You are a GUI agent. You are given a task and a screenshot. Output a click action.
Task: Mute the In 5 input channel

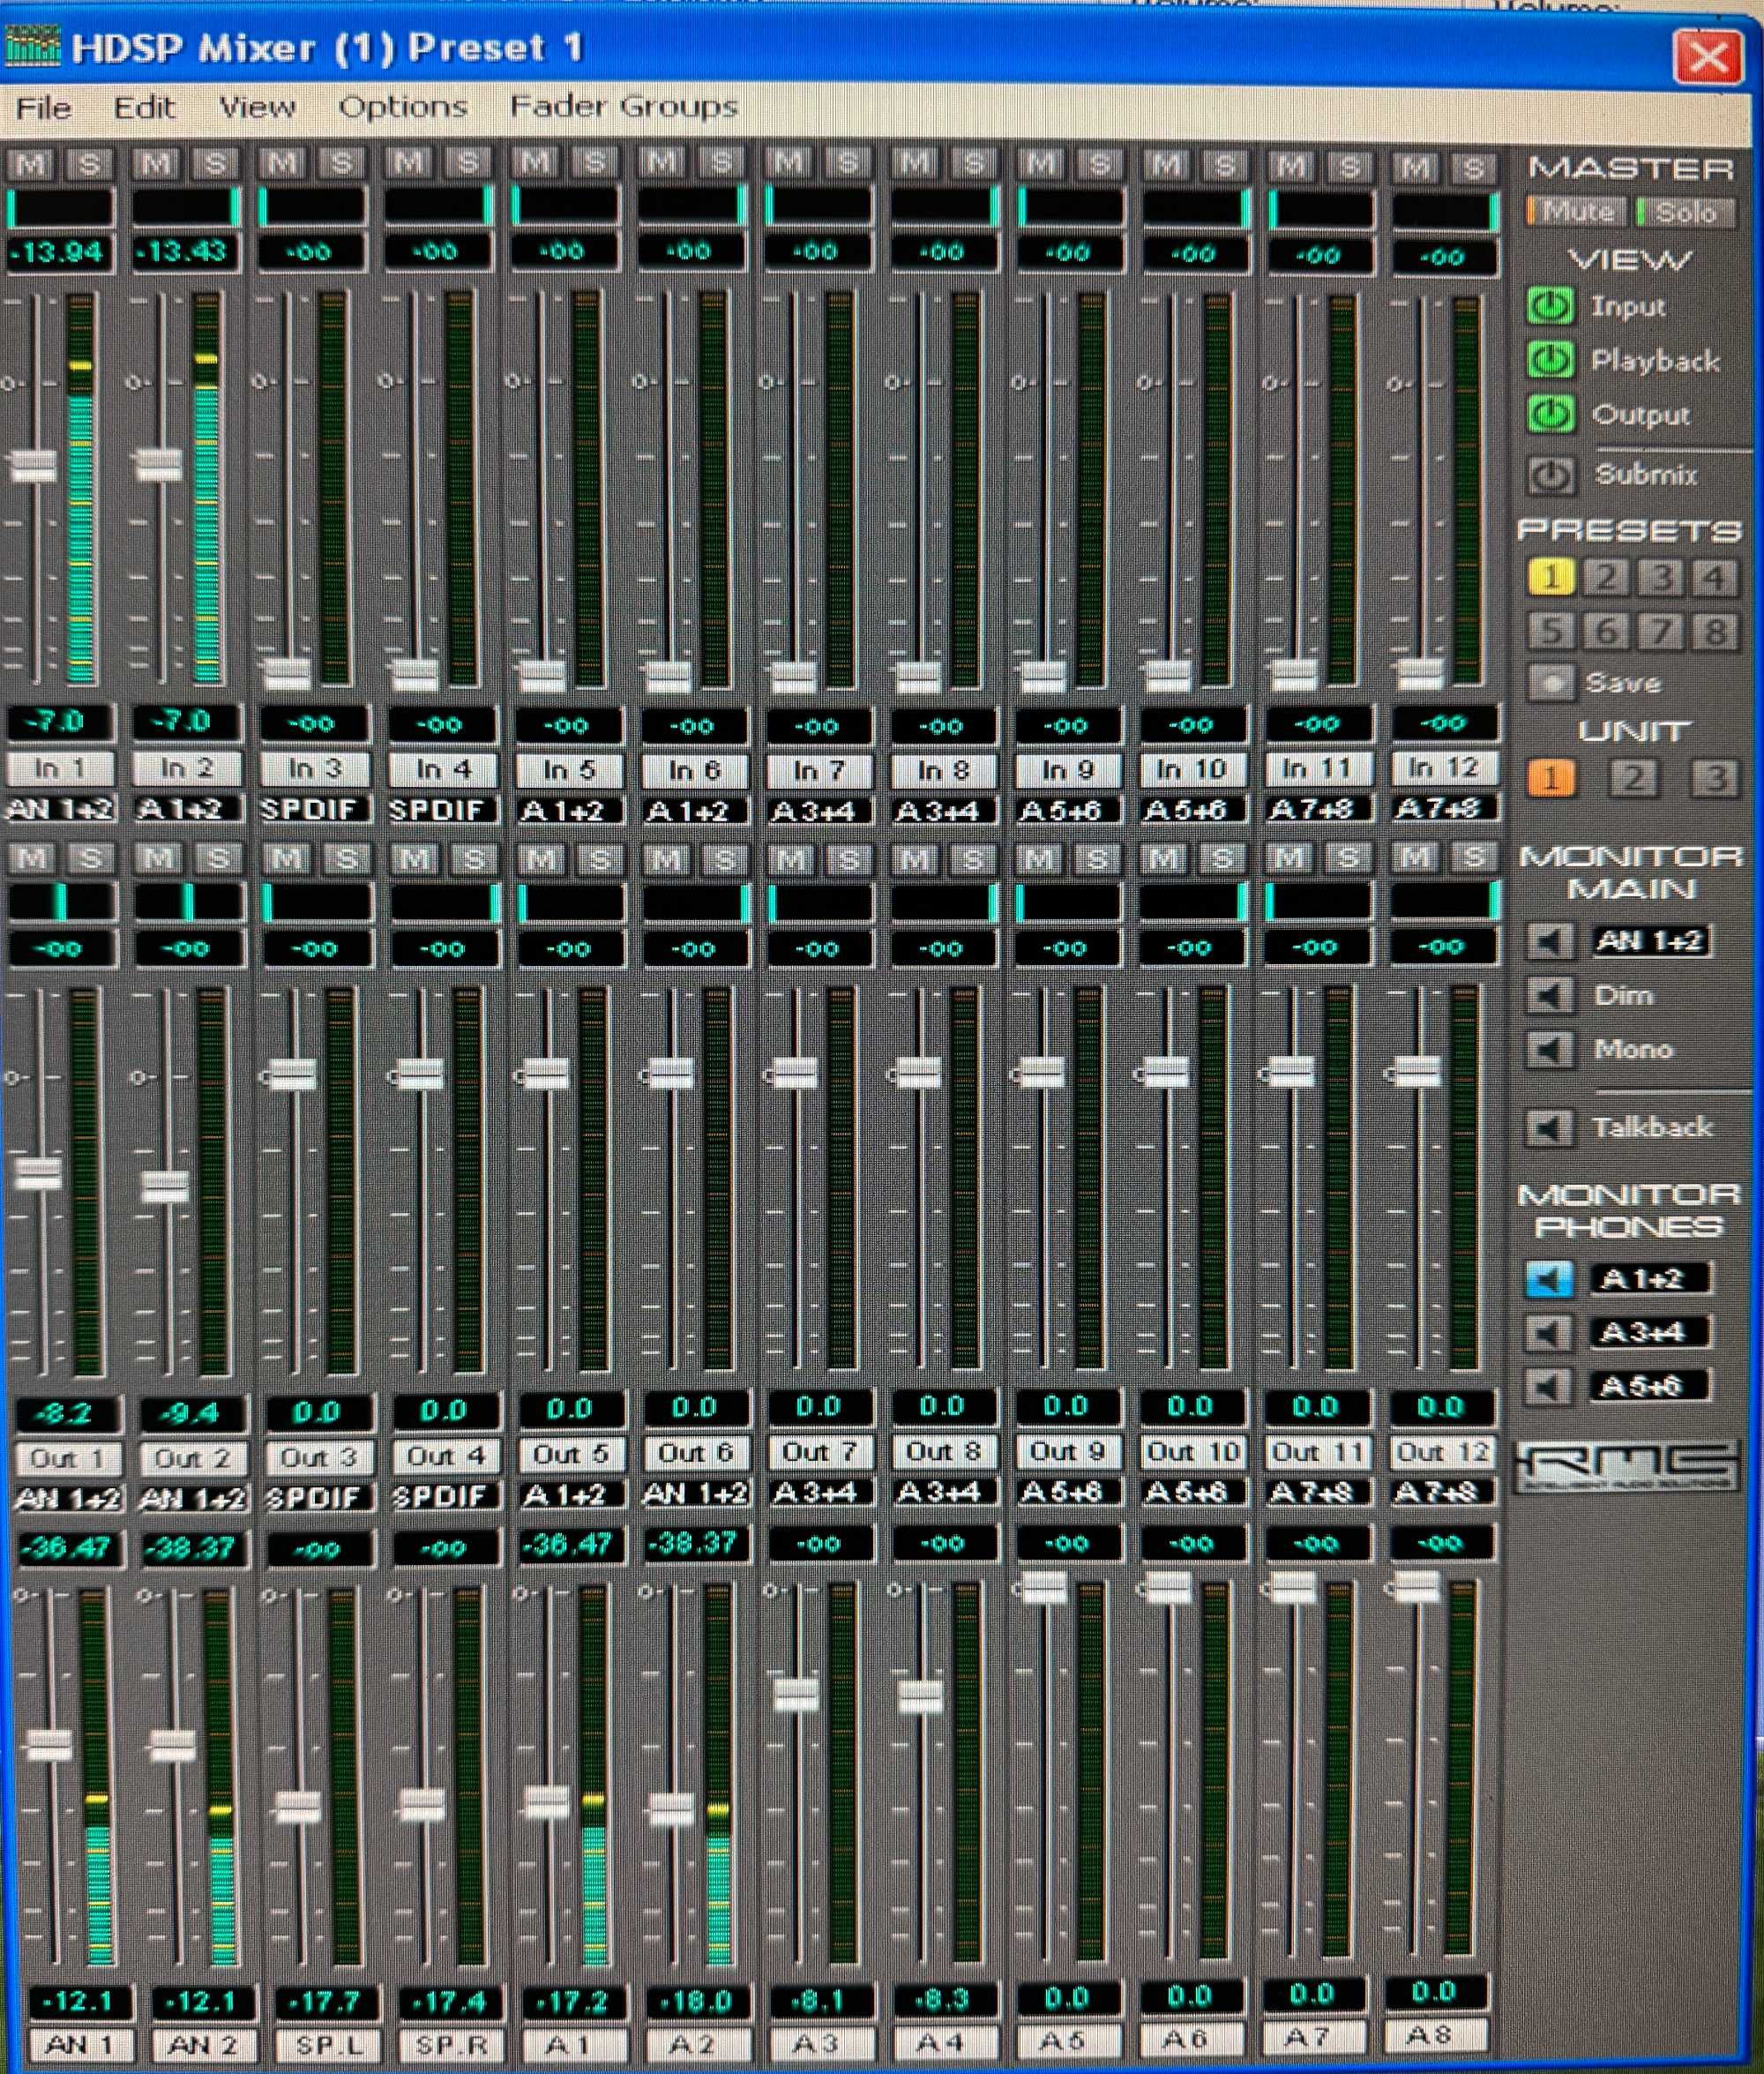click(x=537, y=161)
